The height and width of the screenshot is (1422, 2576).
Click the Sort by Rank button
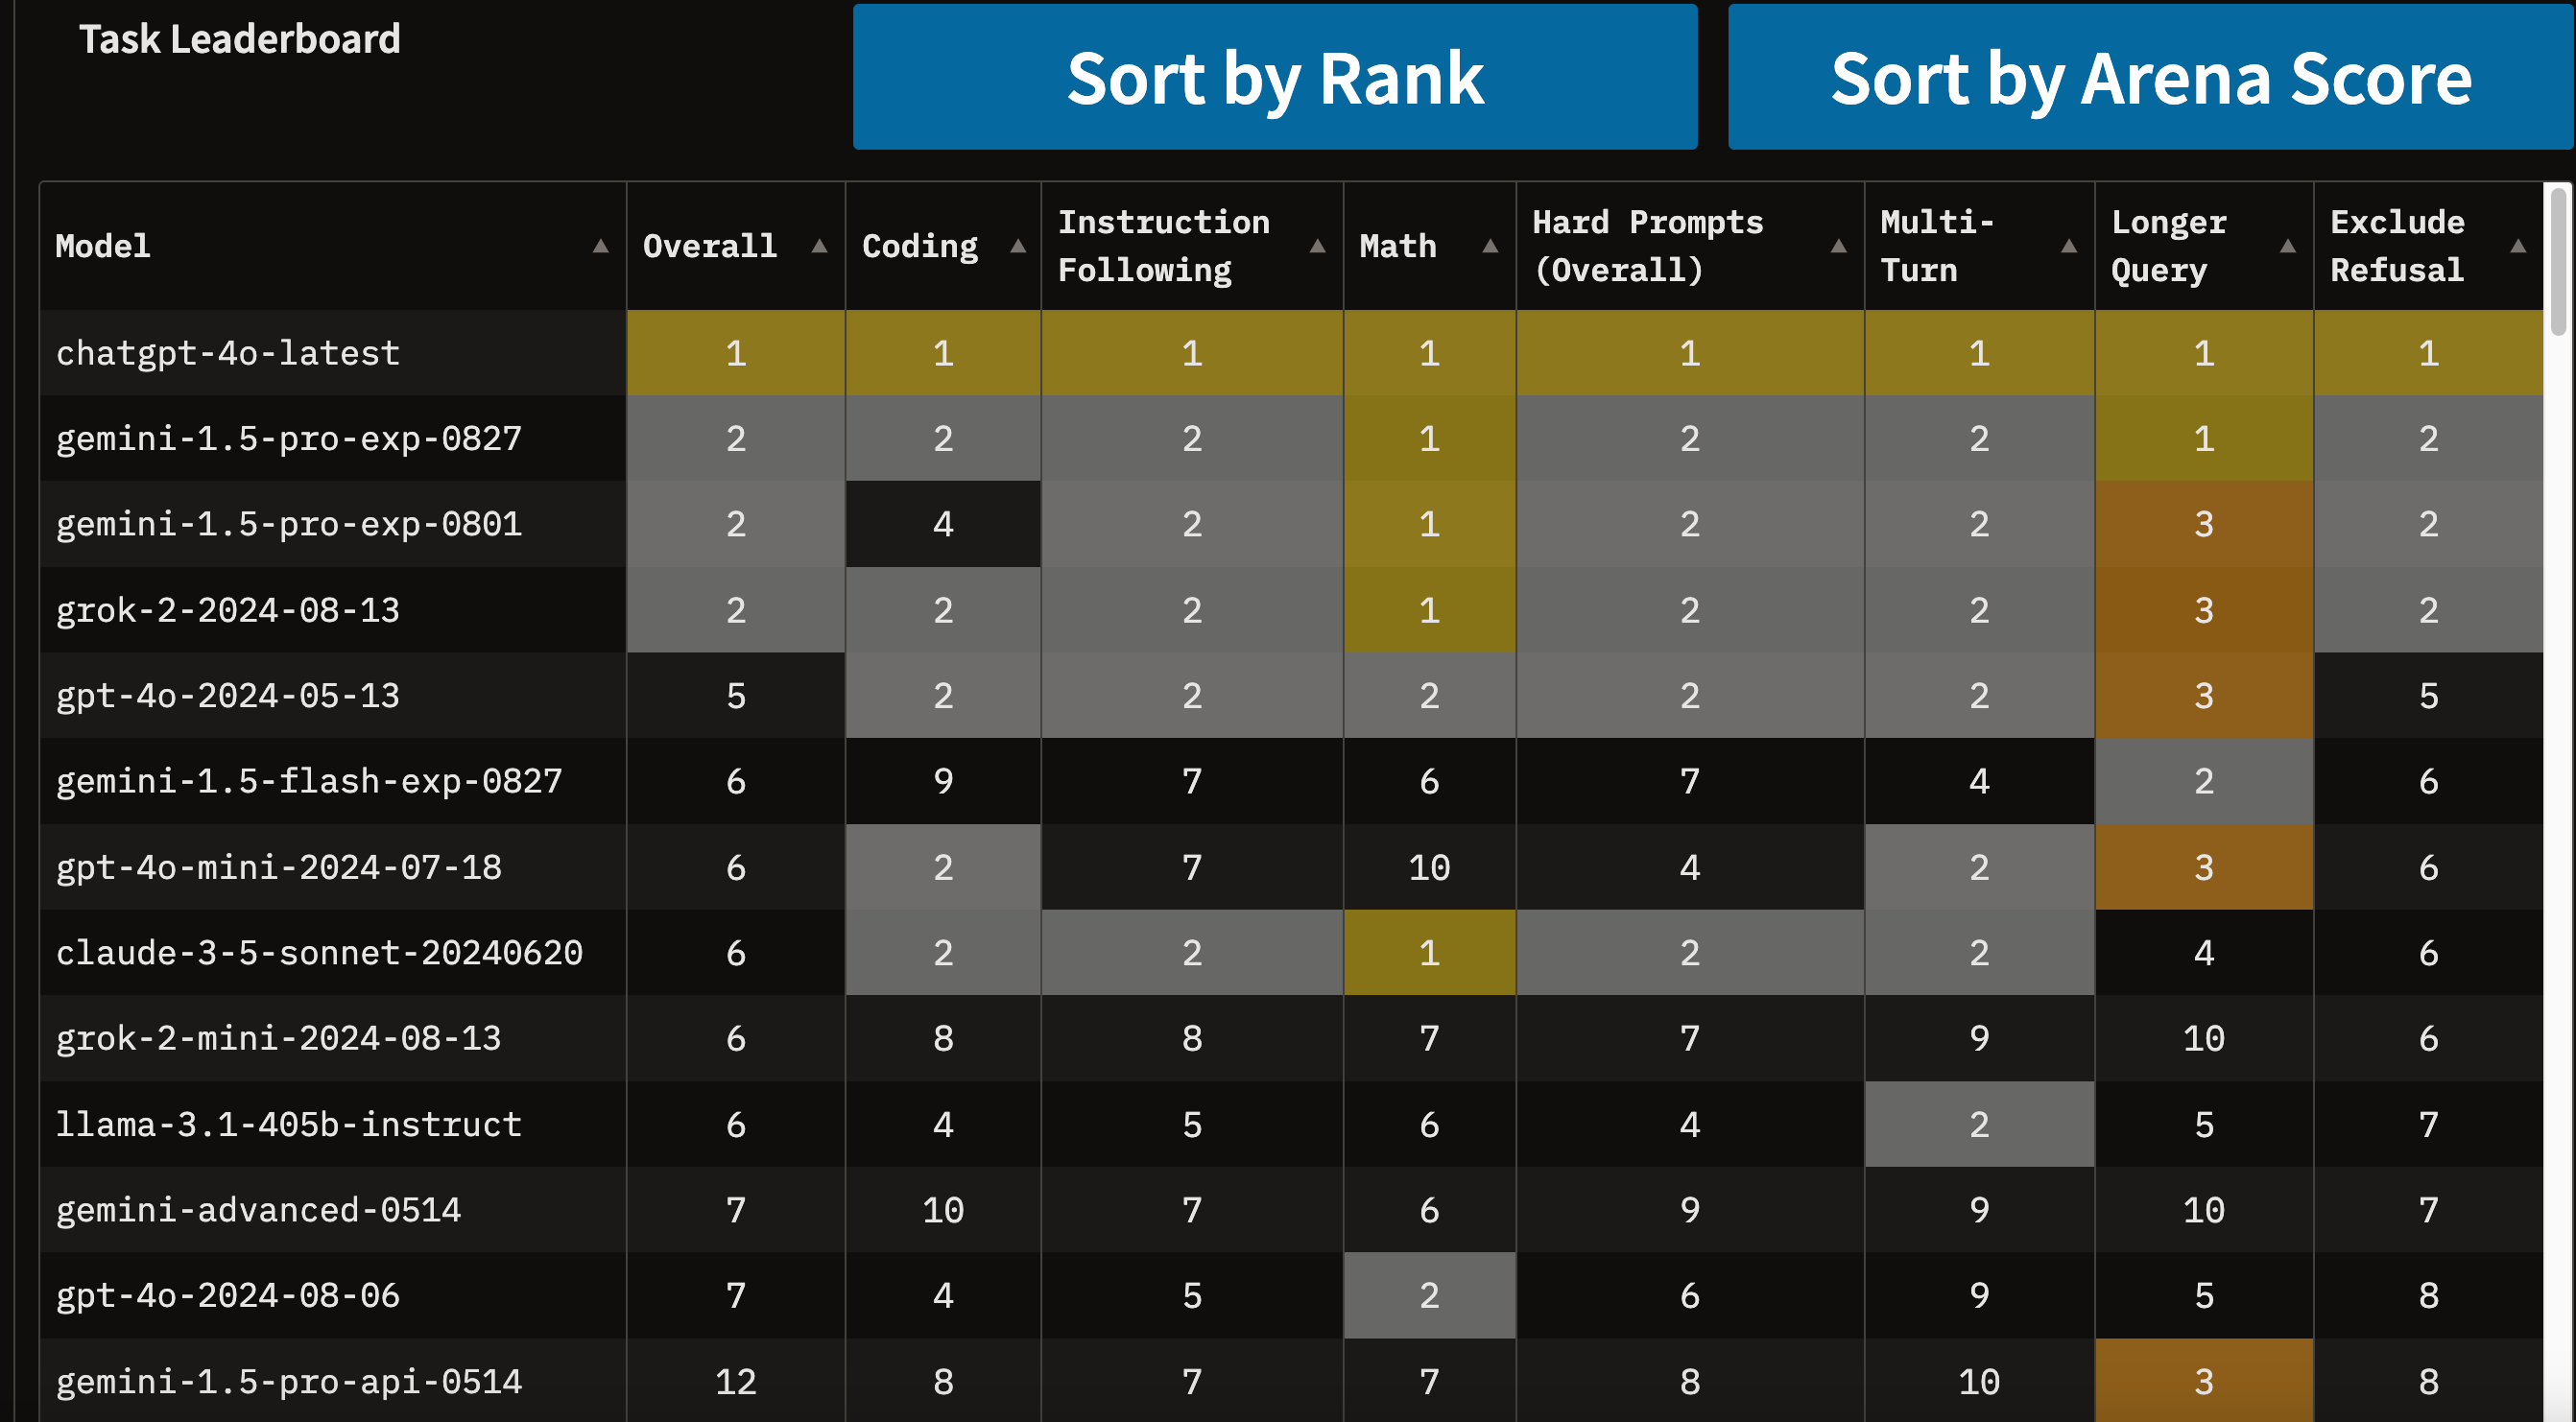(x=1274, y=77)
